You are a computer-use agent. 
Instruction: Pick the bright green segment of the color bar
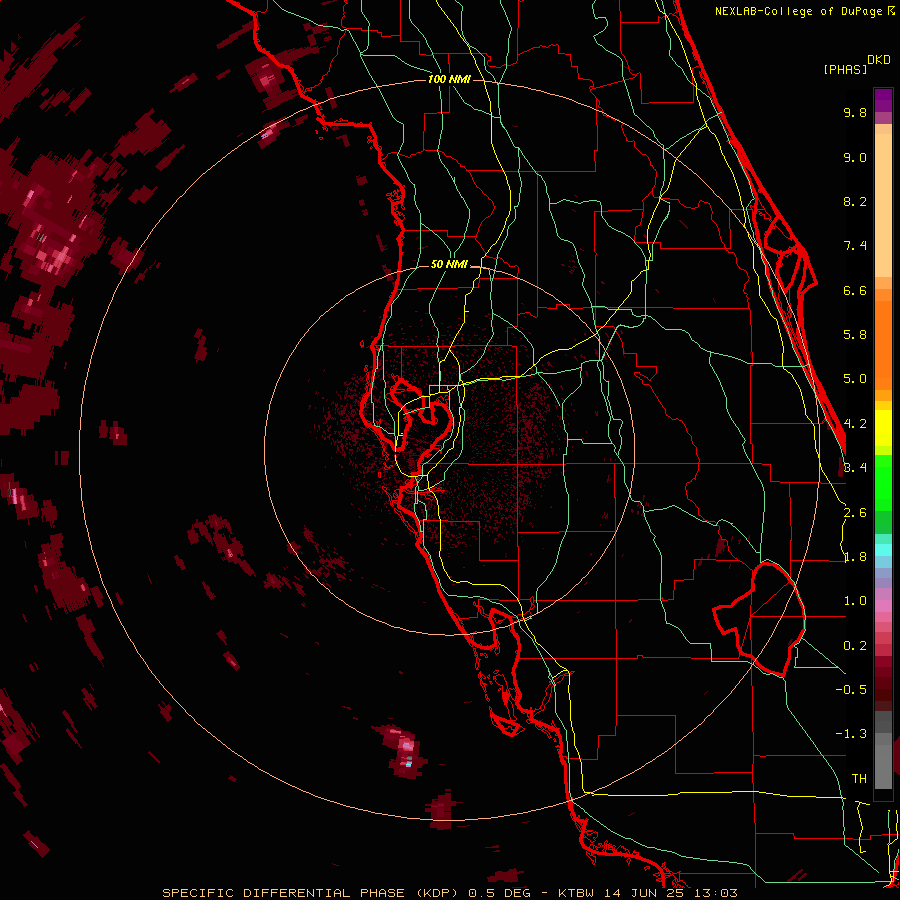[x=883, y=482]
